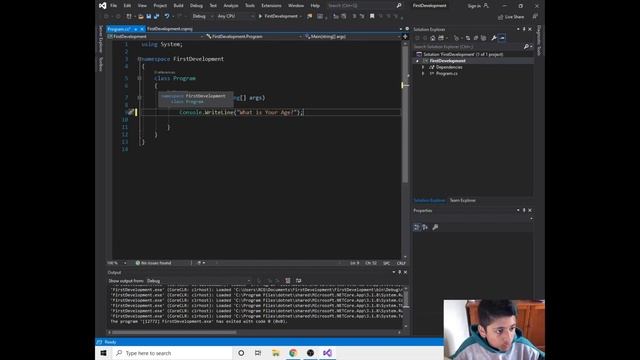The height and width of the screenshot is (360, 640).
Task: Click the Sign in account icon
Action: (486, 6)
